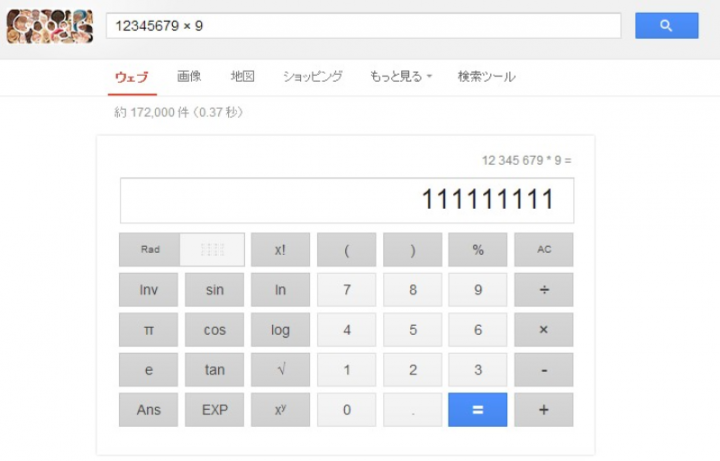Open the ショッピング tab

click(x=313, y=76)
